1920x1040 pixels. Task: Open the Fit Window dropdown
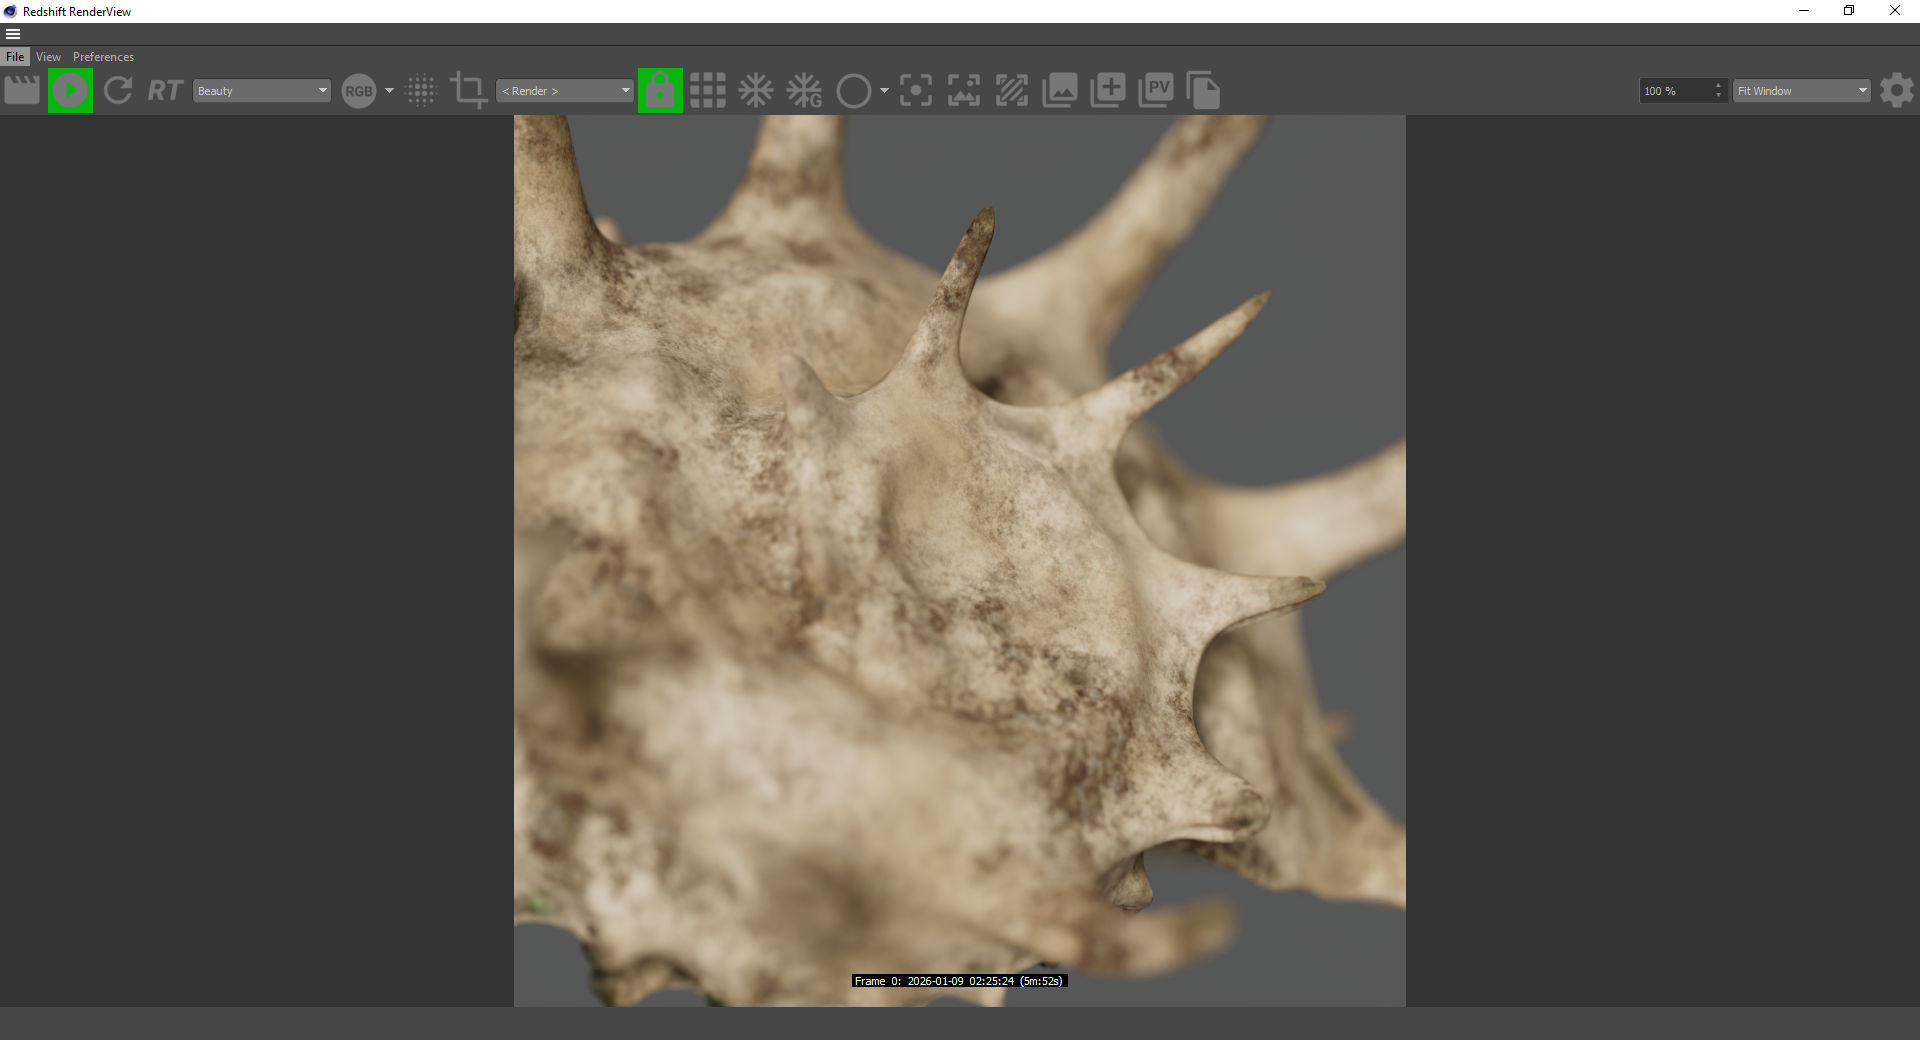tap(1801, 91)
